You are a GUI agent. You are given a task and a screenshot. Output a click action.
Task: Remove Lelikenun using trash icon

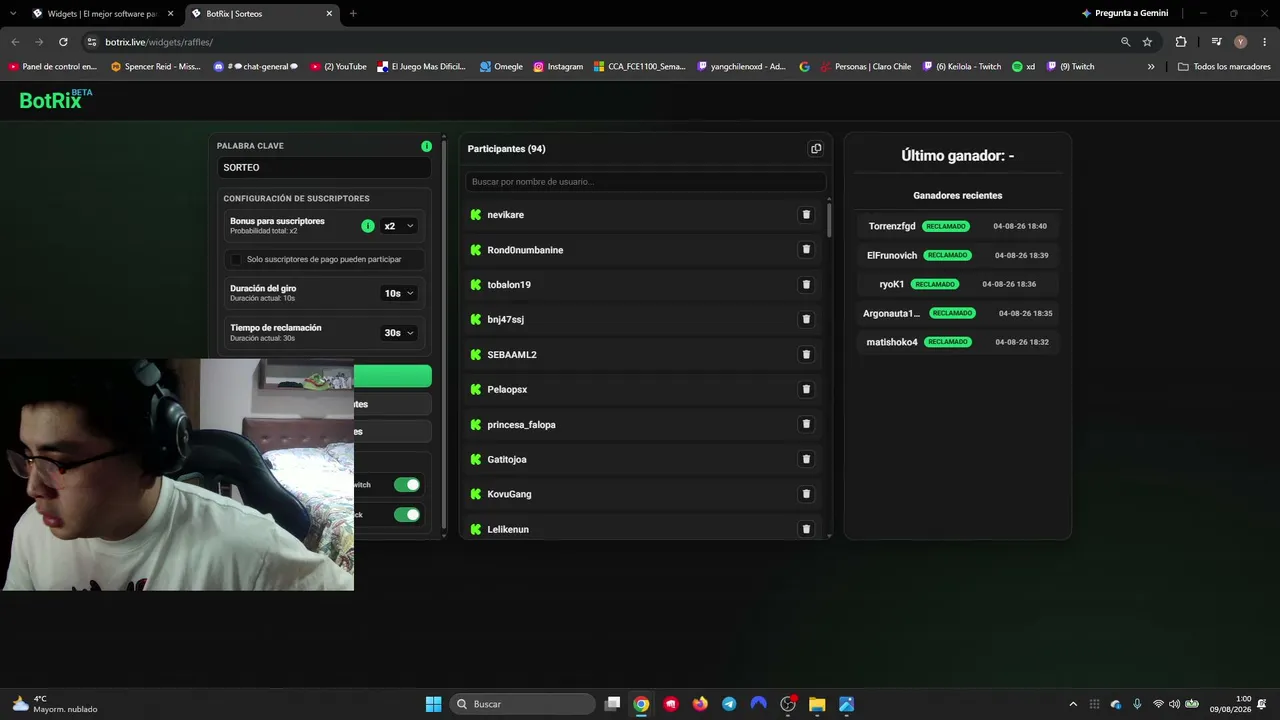pyautogui.click(x=806, y=529)
